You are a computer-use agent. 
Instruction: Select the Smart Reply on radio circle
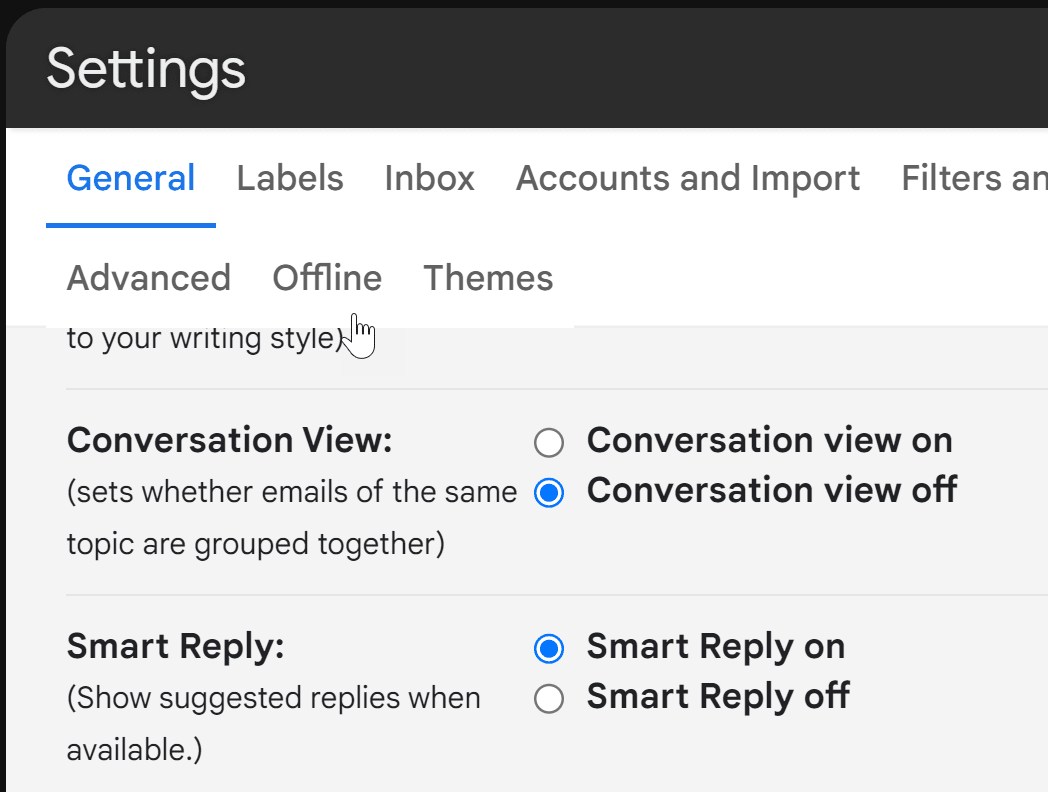coord(549,649)
